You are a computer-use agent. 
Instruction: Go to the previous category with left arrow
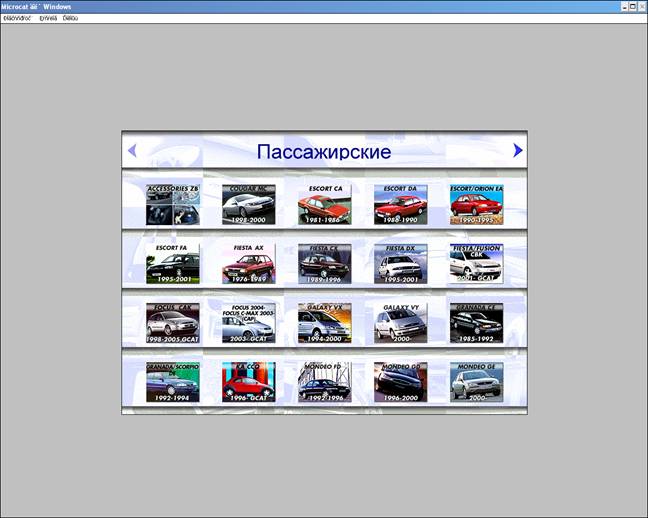tap(131, 151)
